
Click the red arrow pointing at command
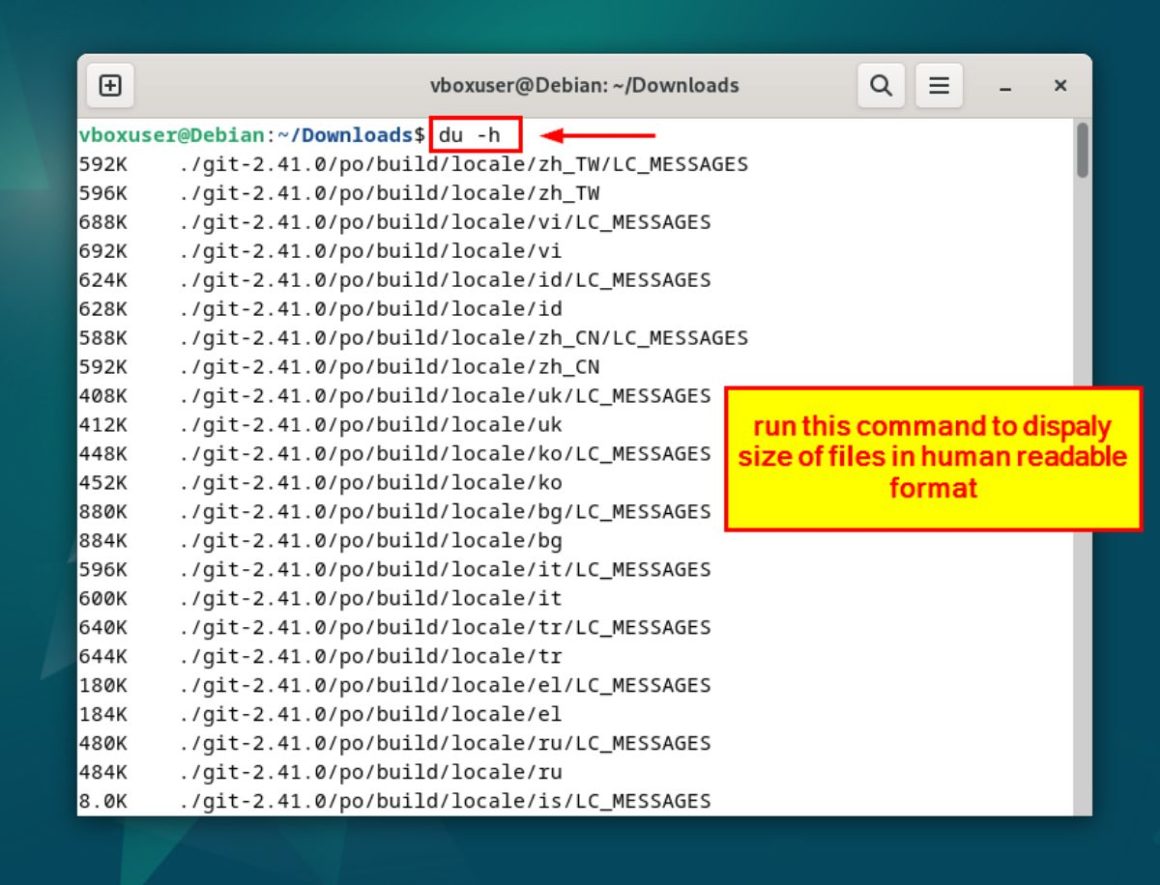tap(599, 135)
